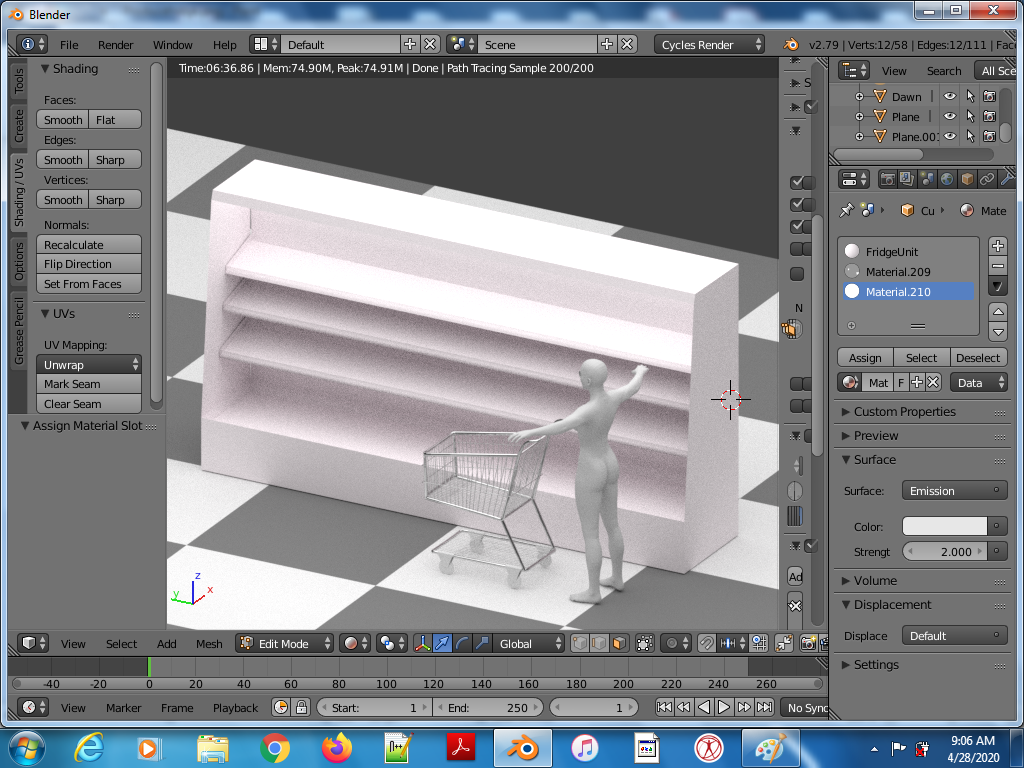Hide the Dawn object with eye icon
Image resolution: width=1024 pixels, height=768 pixels.
(950, 97)
